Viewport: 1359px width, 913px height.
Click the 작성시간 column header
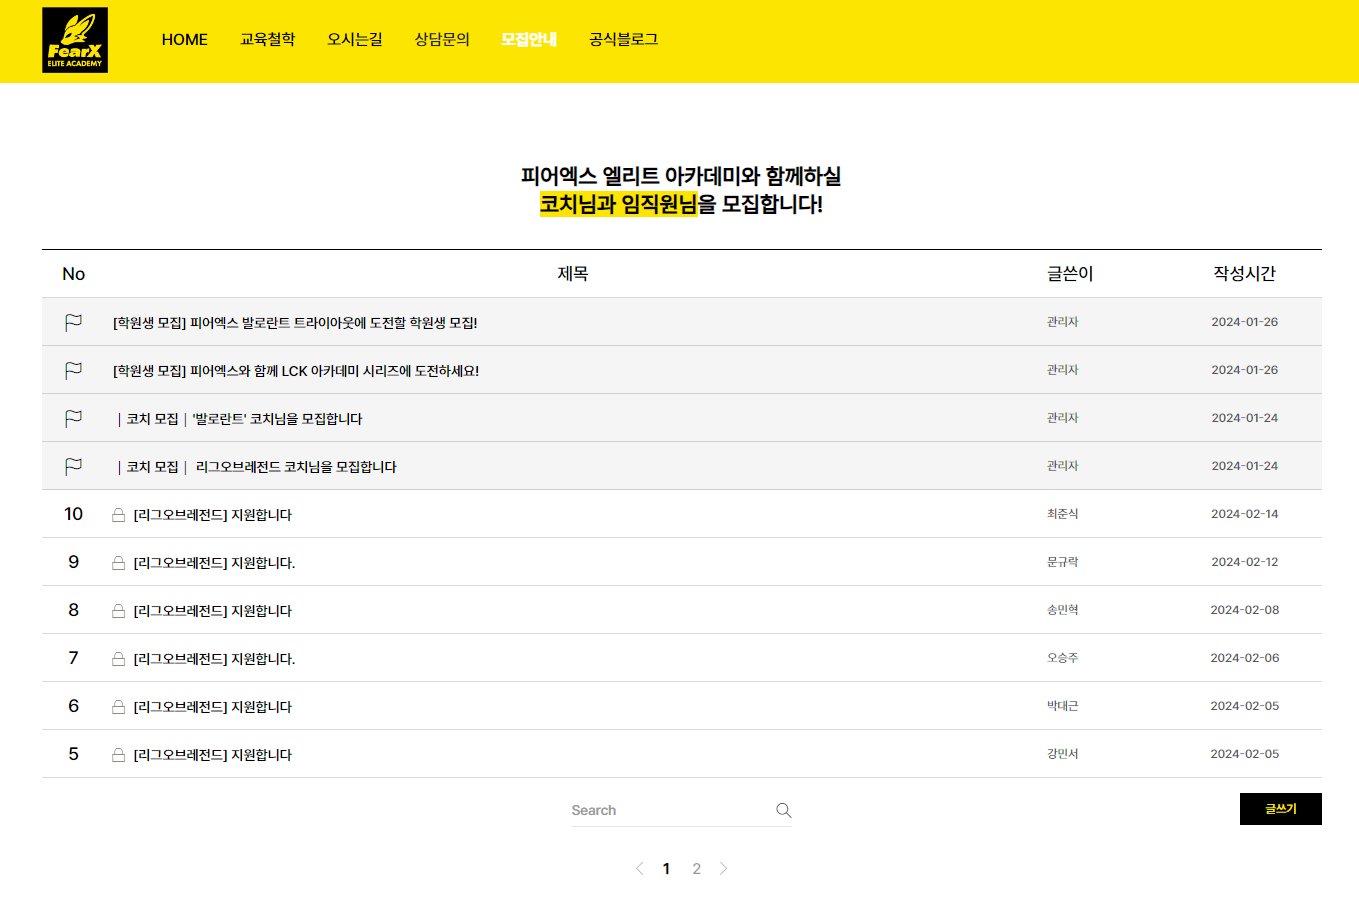click(1245, 273)
